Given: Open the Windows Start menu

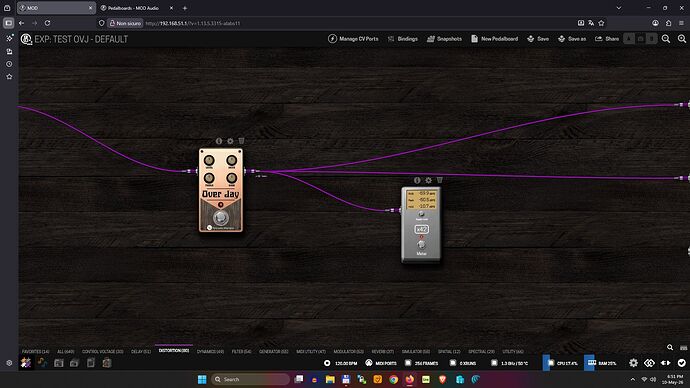Looking at the screenshot, I should pos(202,379).
